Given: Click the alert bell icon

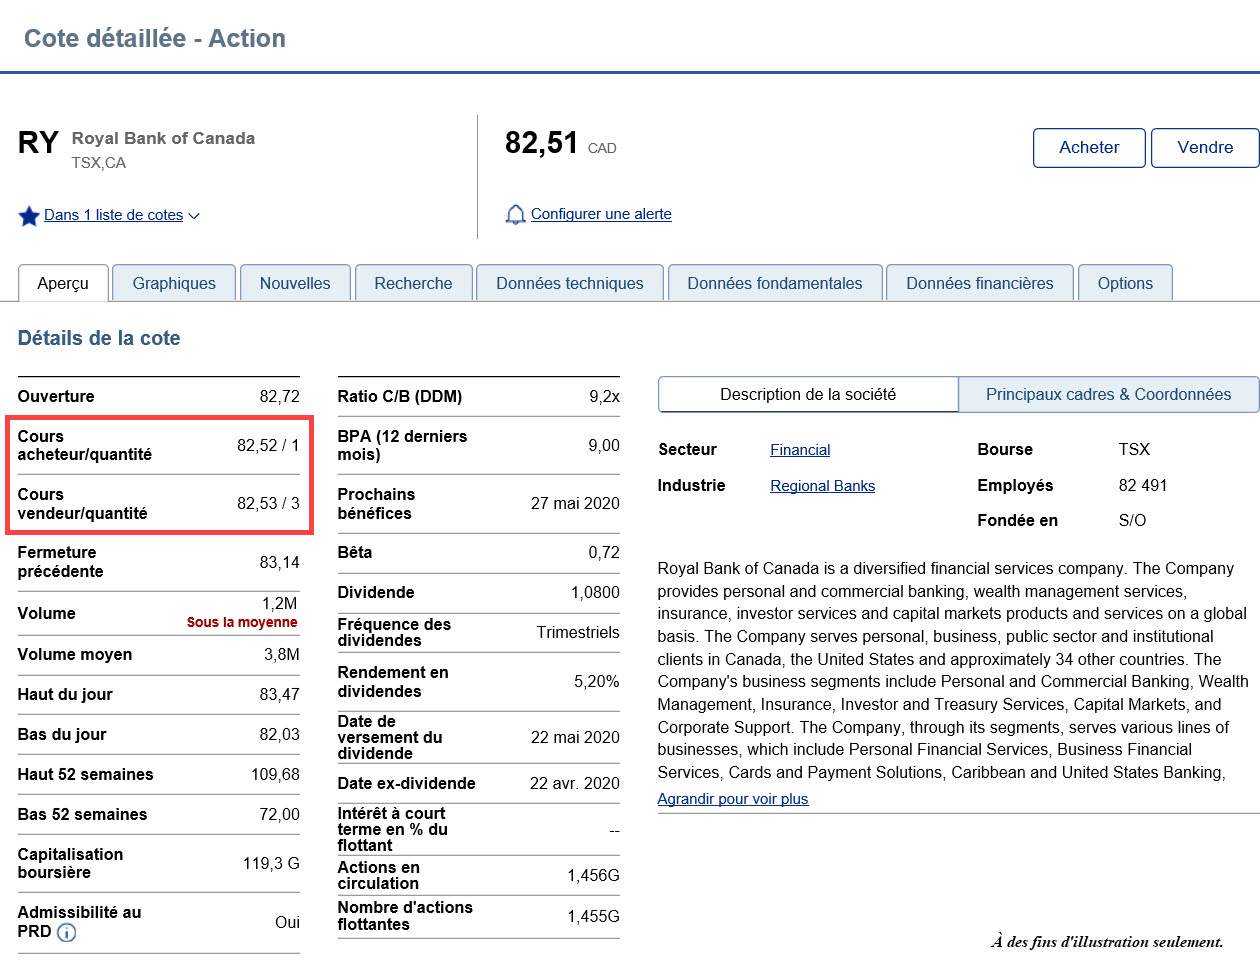Looking at the screenshot, I should tap(515, 215).
